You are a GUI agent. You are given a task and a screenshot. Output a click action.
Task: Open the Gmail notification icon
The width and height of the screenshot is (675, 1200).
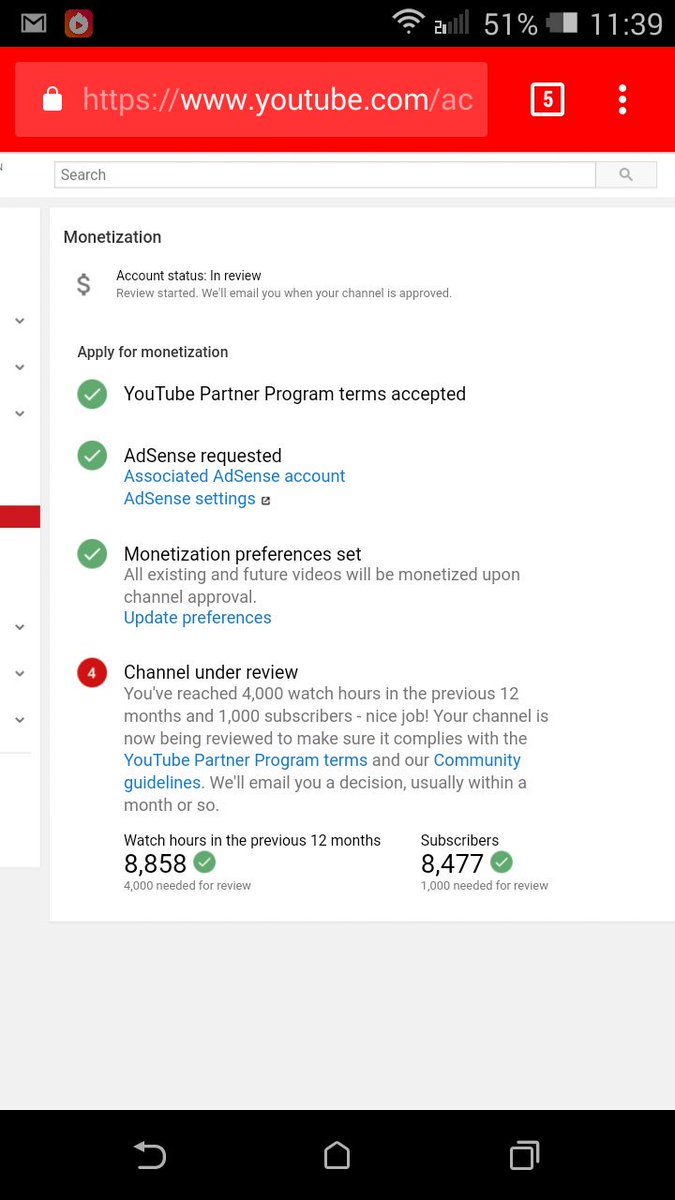pos(33,22)
